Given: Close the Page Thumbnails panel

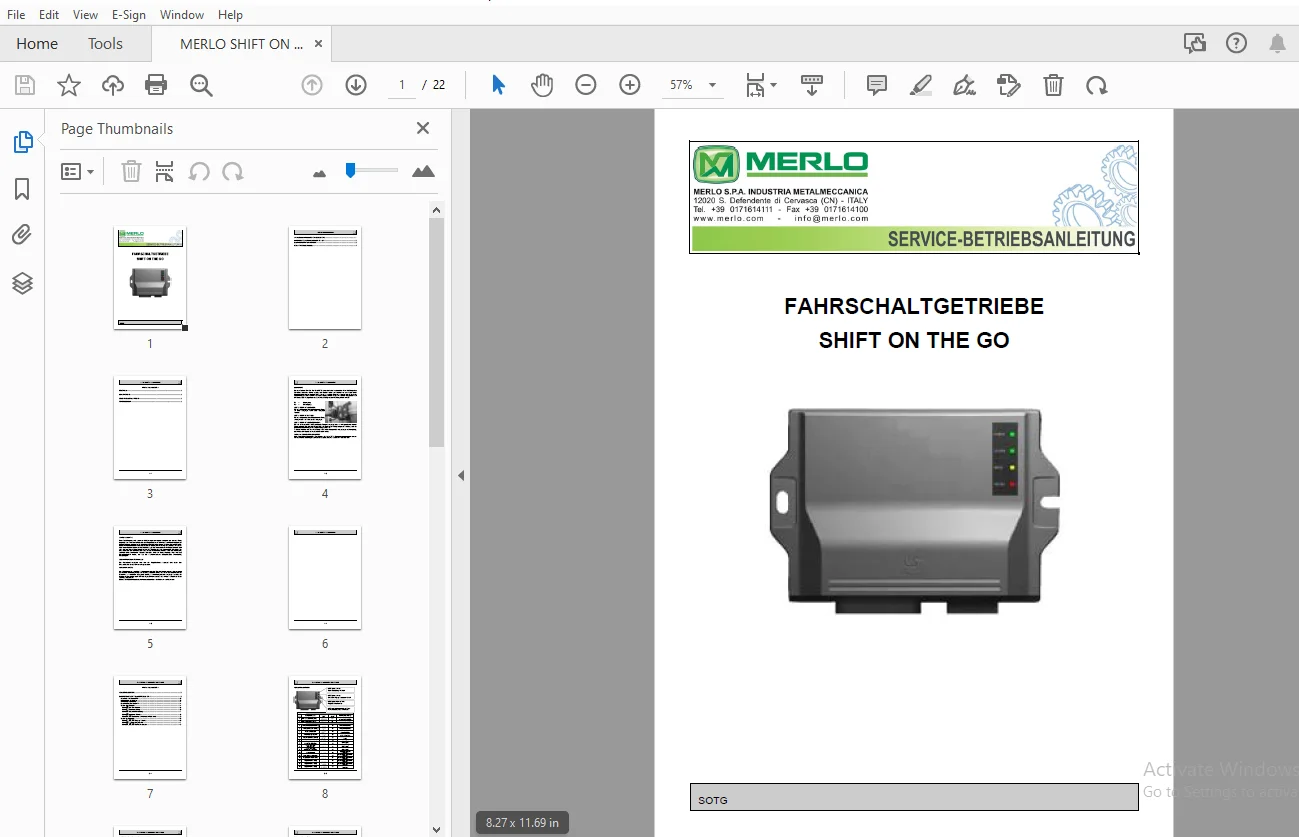Looking at the screenshot, I should click(x=423, y=128).
